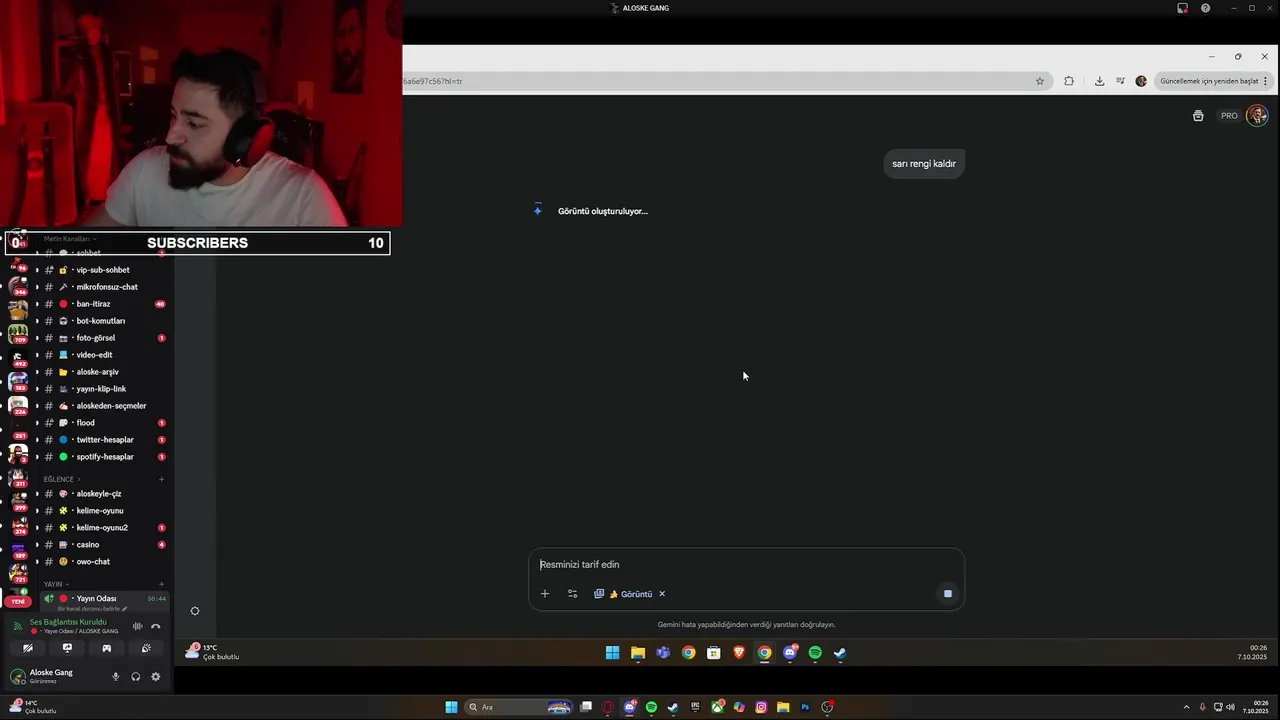Open the ban-itiraz channel

[104, 304]
